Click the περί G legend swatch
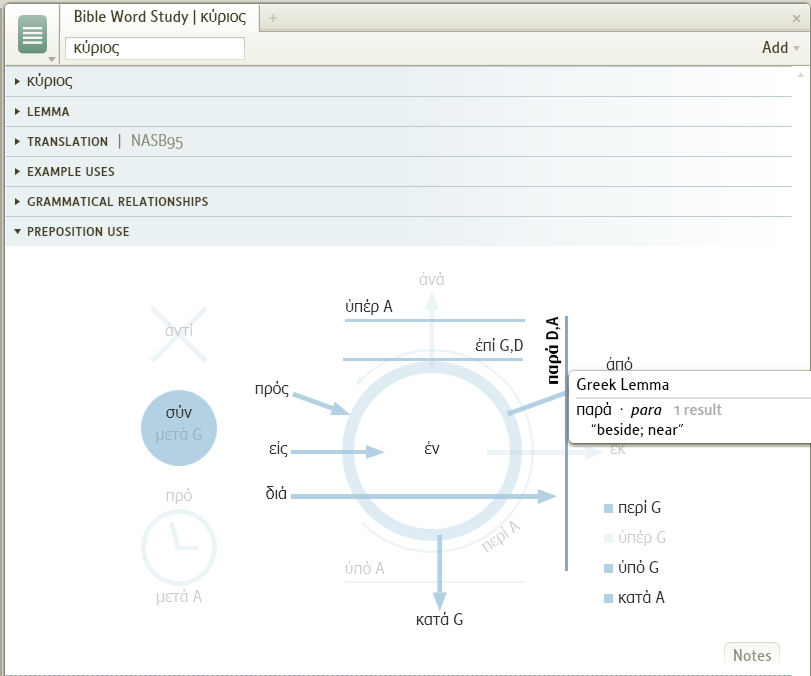 608,508
